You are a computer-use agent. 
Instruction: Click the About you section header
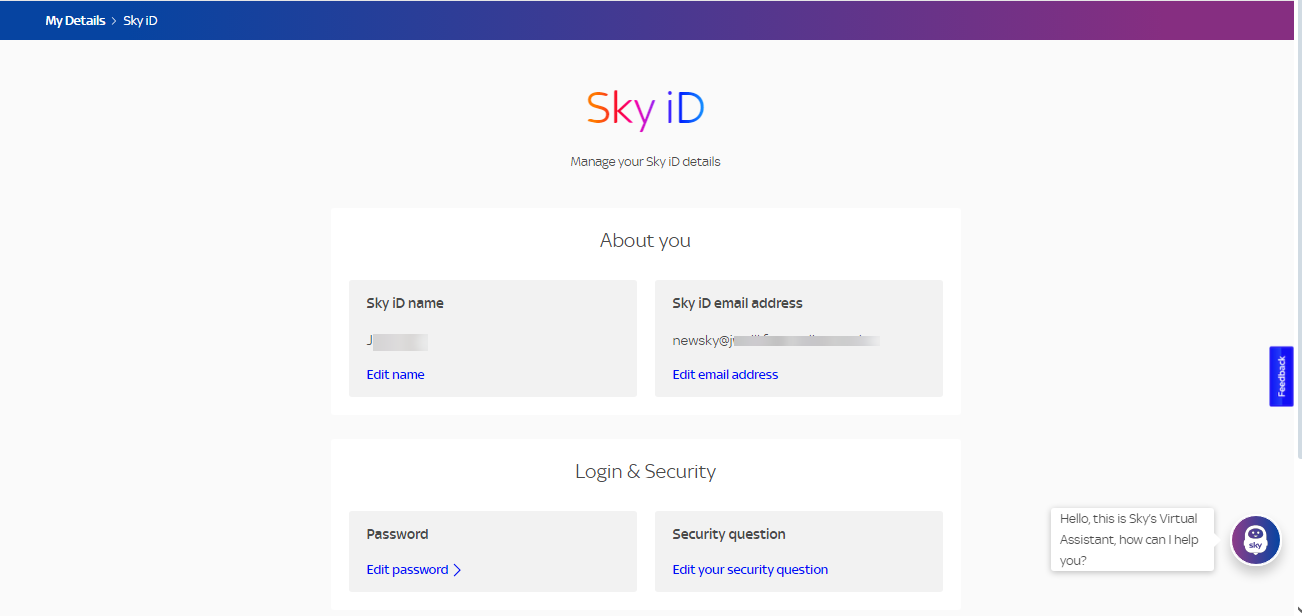(x=645, y=240)
